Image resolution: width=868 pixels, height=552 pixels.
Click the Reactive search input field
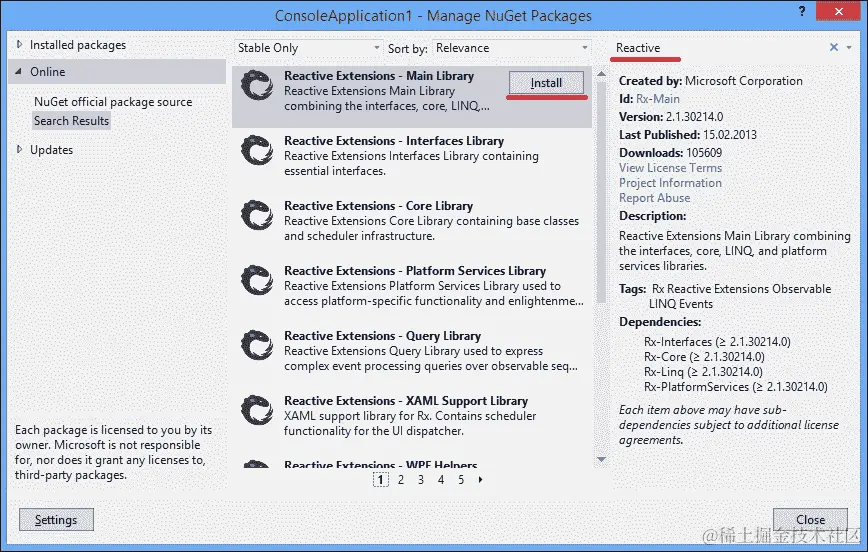click(x=717, y=48)
